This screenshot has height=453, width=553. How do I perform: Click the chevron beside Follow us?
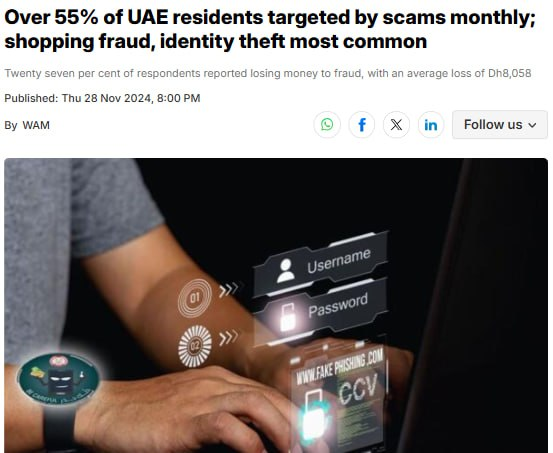click(533, 125)
